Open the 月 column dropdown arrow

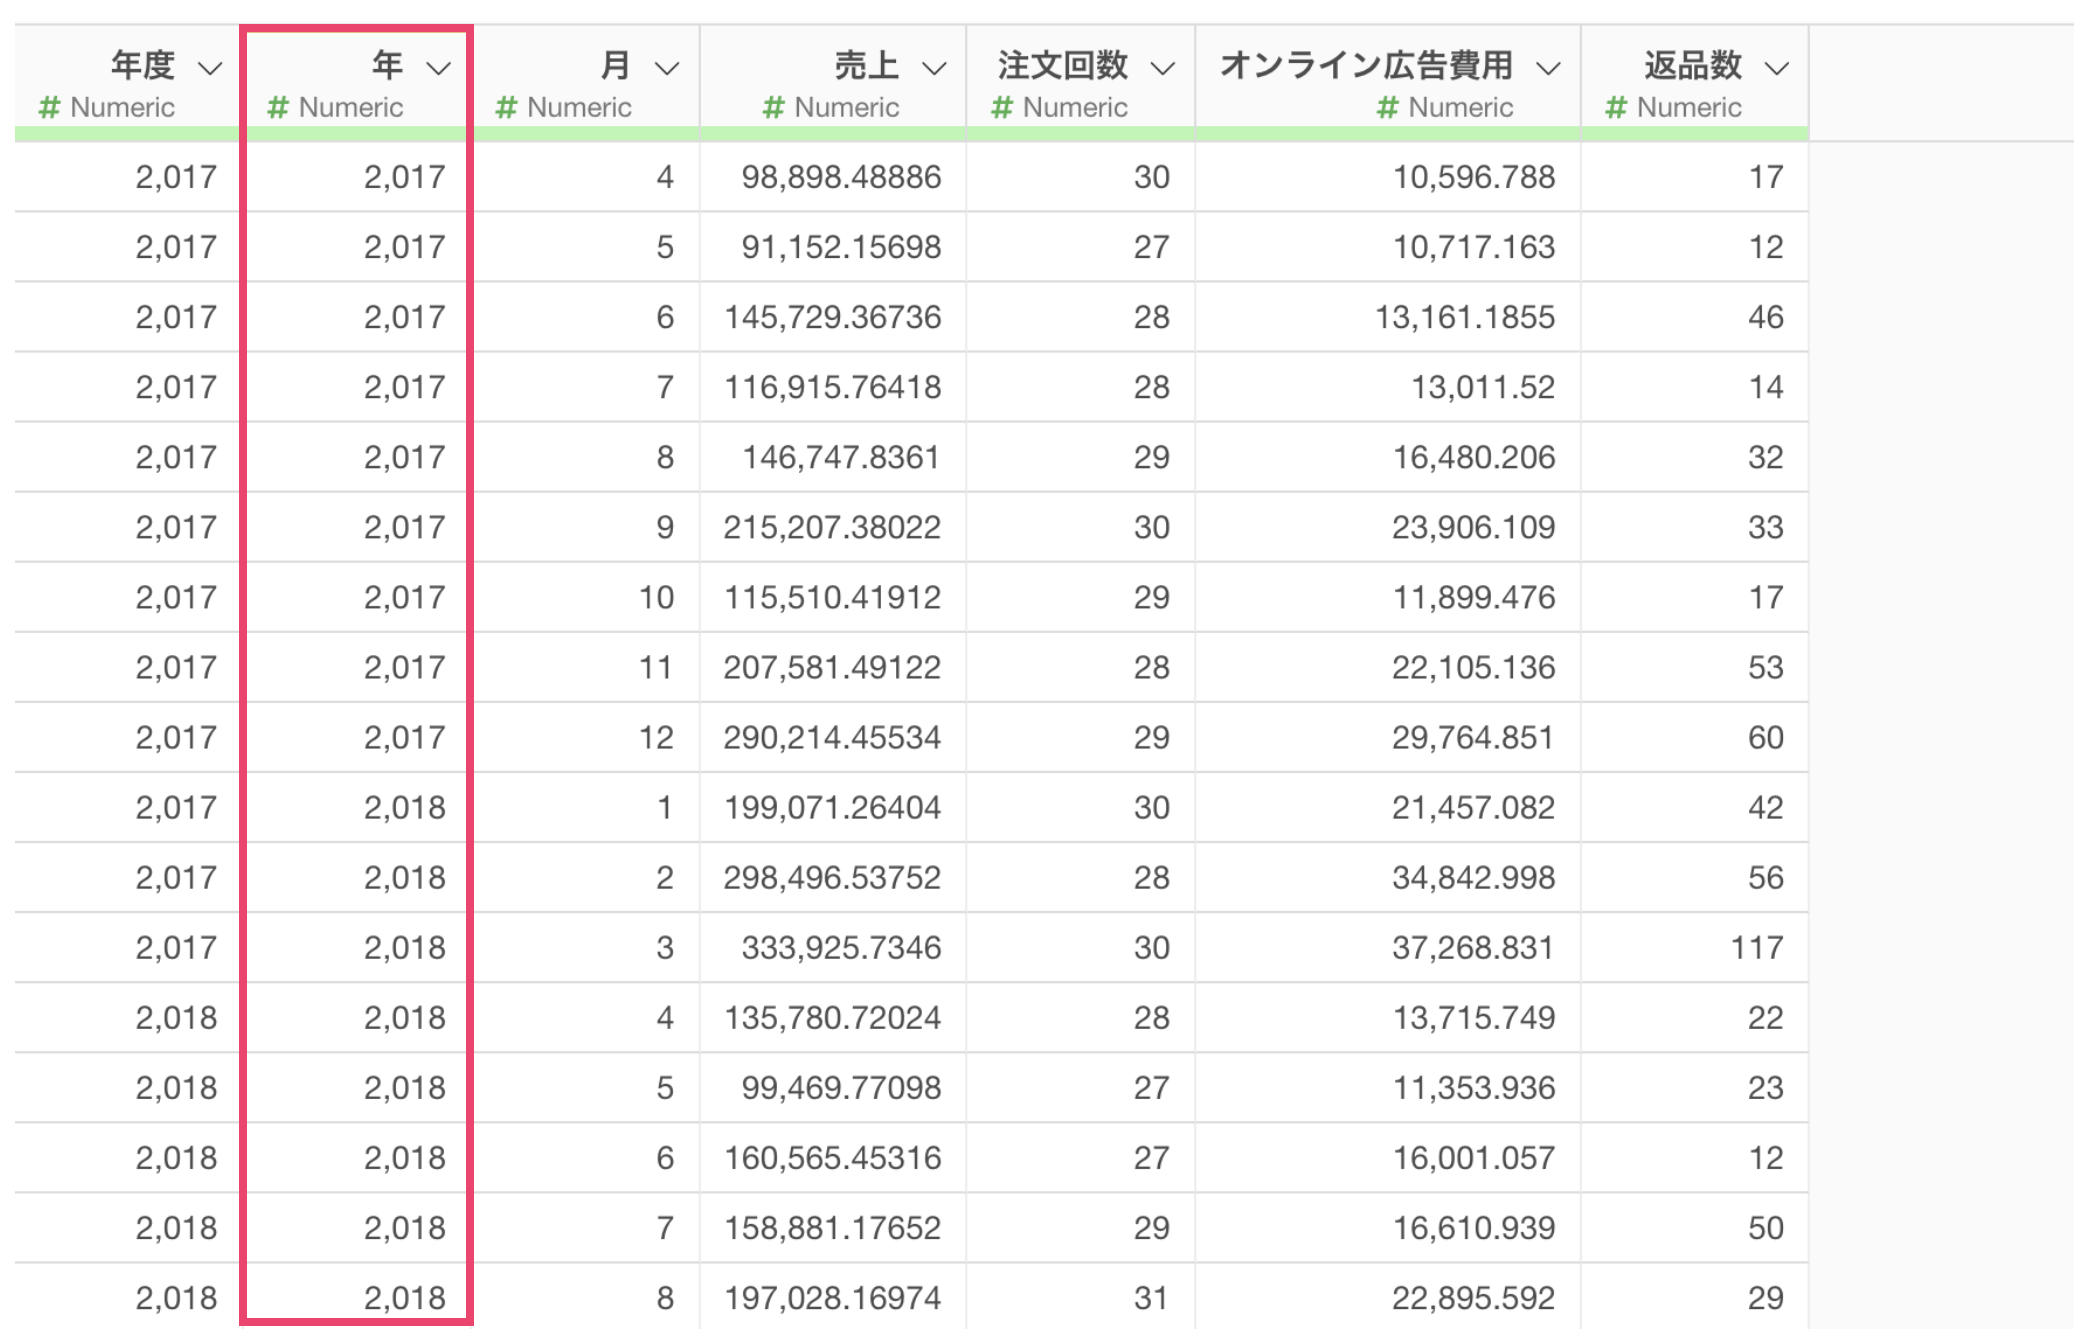click(667, 69)
